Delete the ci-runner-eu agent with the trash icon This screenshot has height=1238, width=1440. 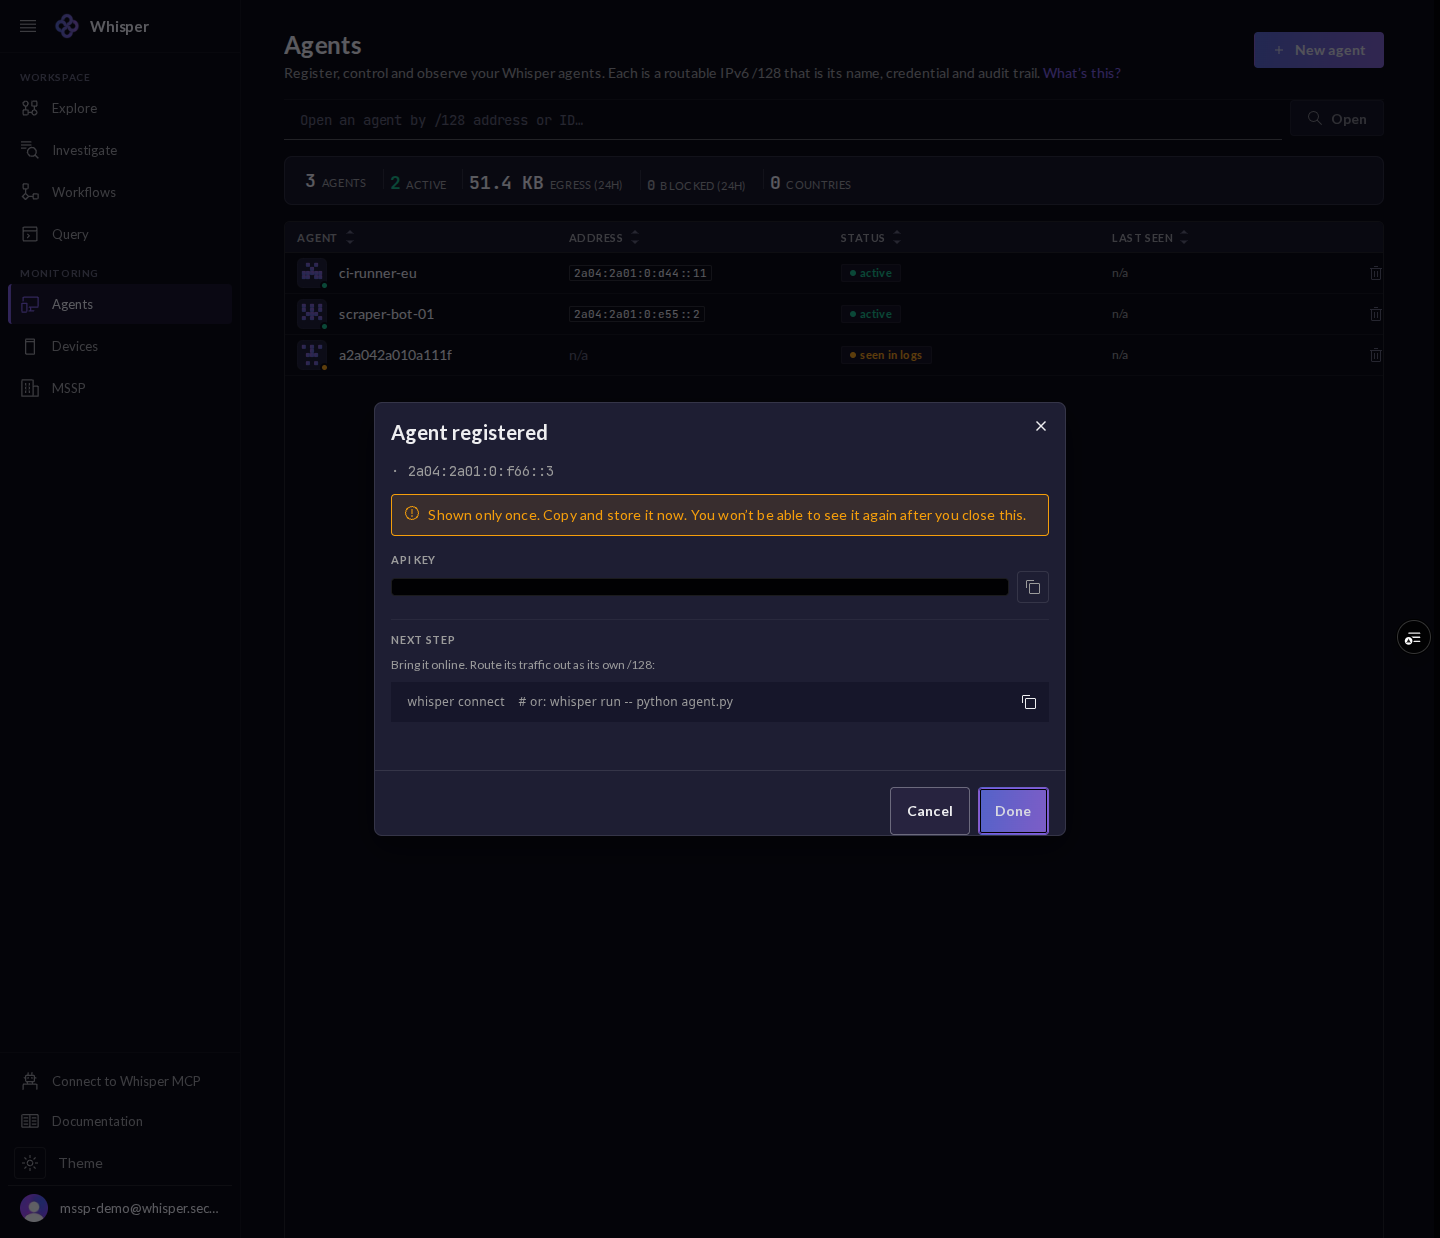(x=1376, y=273)
